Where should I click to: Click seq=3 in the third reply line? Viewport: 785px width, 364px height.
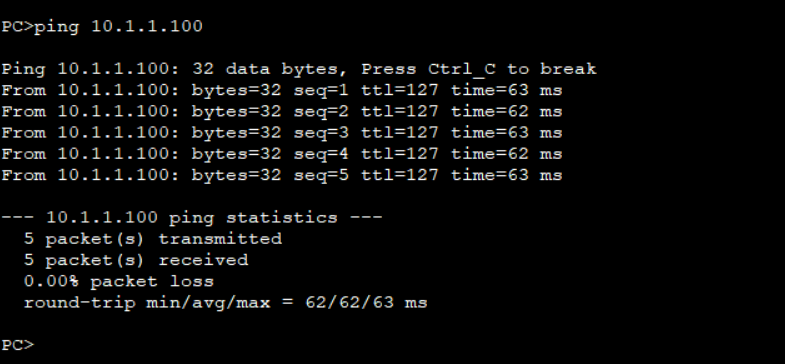[x=321, y=133]
